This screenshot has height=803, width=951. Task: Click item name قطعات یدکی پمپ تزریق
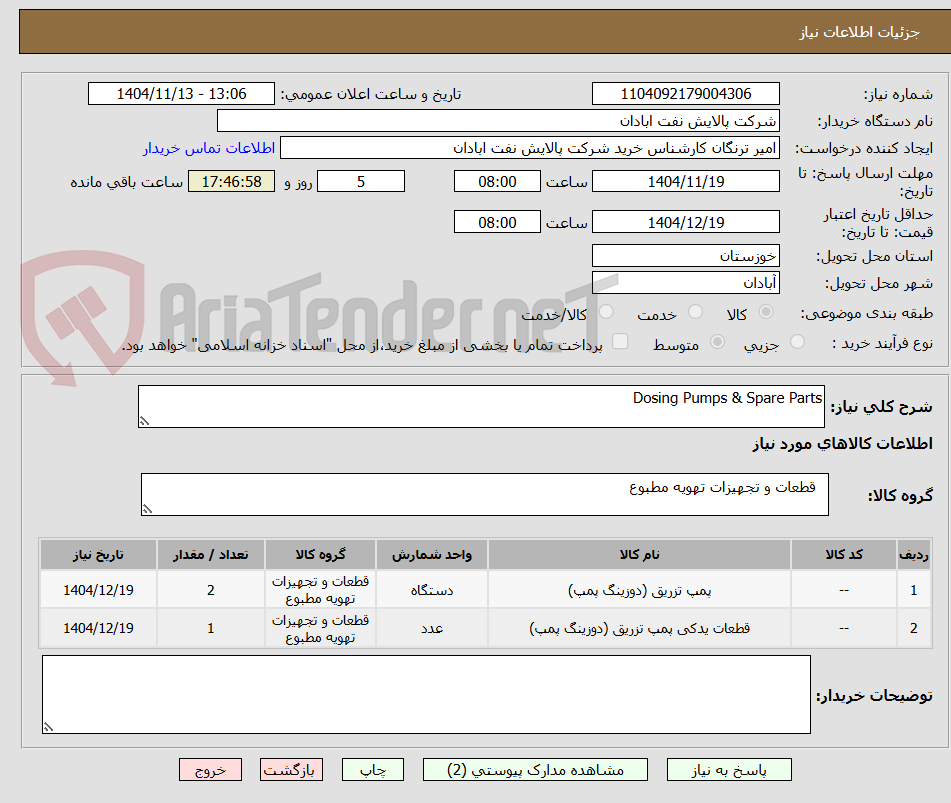pos(639,628)
